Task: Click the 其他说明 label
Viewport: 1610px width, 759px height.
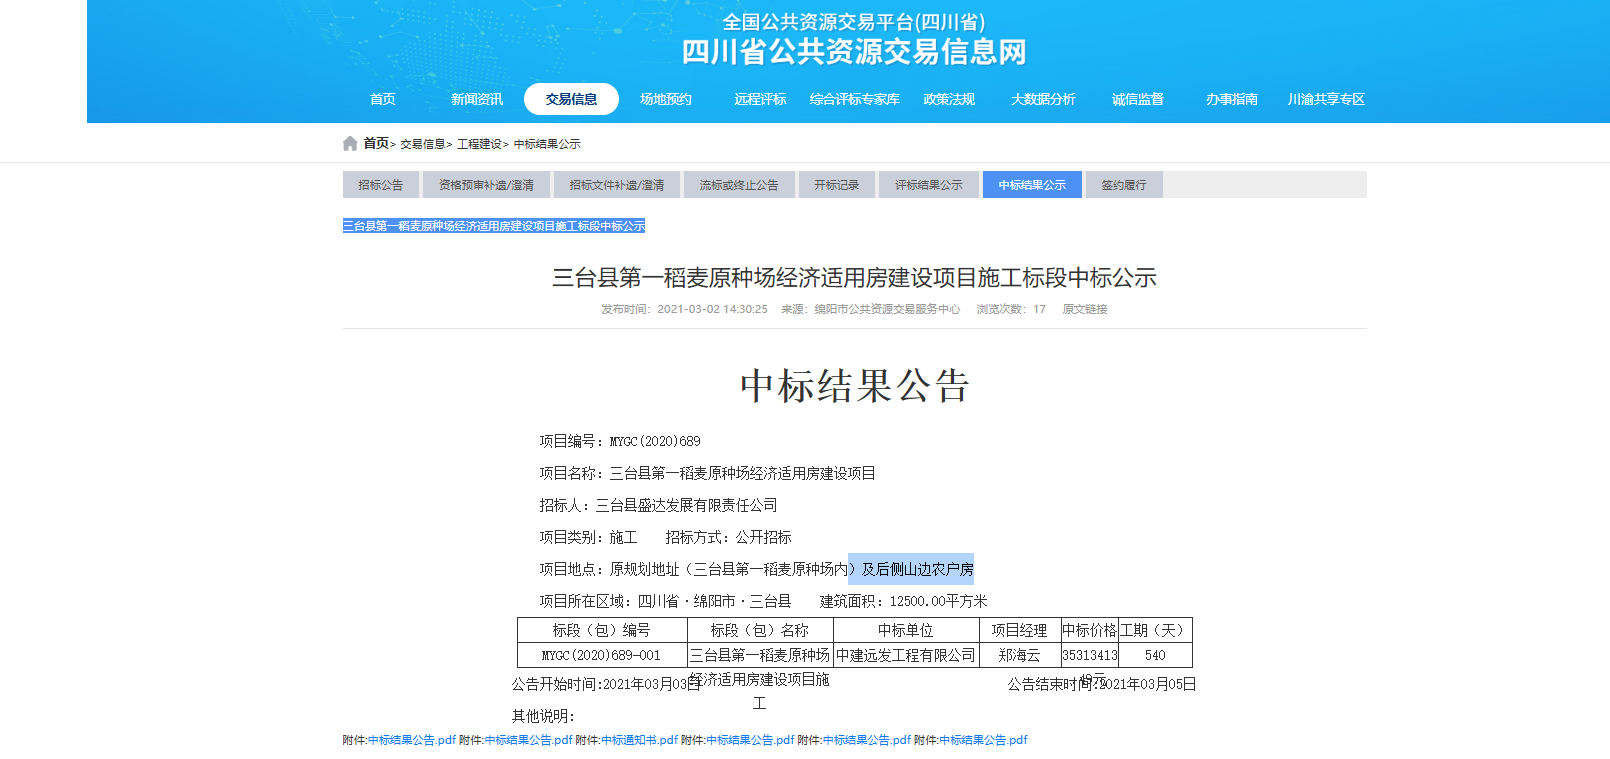Action: pos(543,716)
